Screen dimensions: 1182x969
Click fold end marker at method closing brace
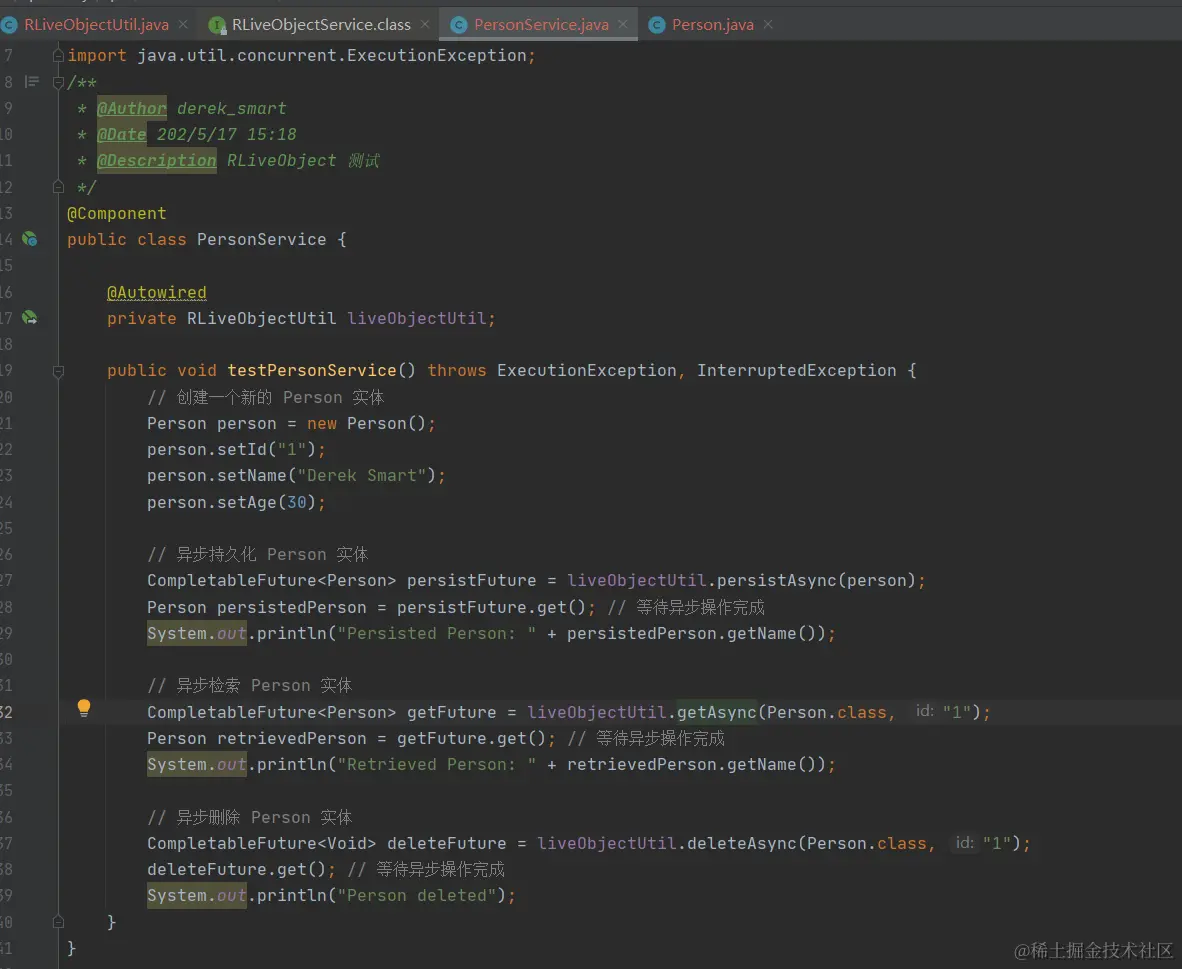58,921
